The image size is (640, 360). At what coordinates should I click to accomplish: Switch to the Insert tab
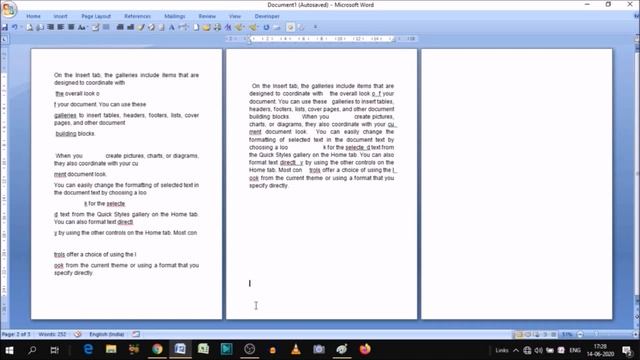[60, 16]
